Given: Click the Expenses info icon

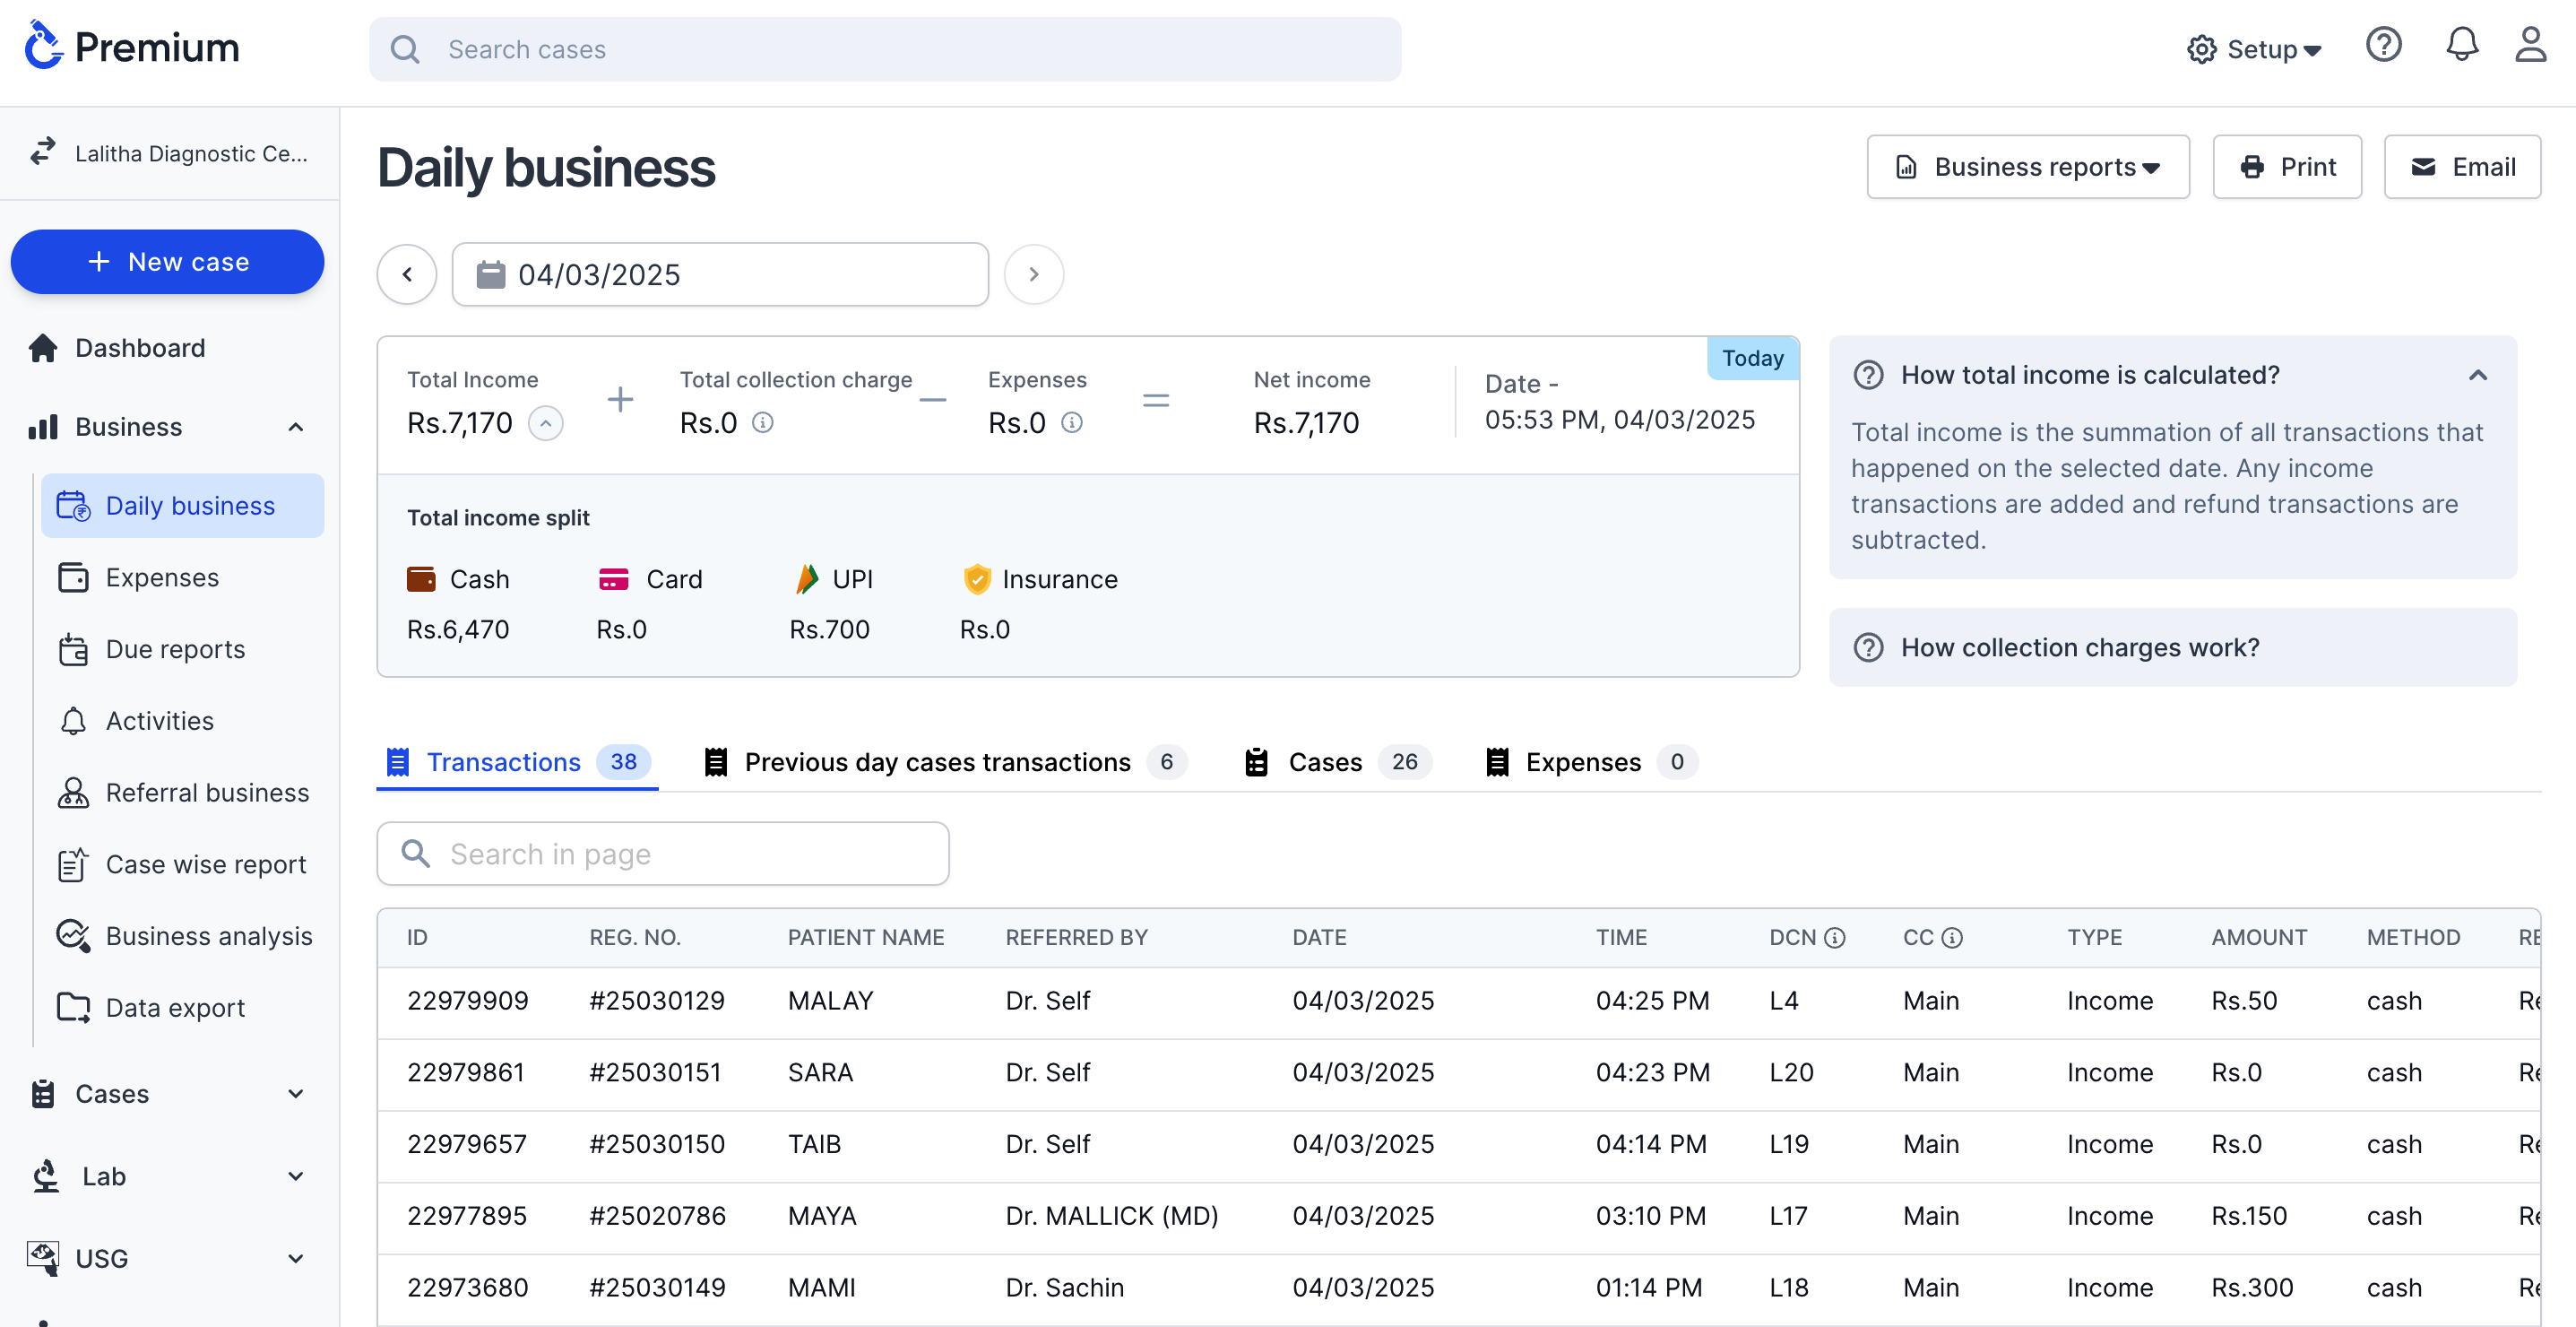Looking at the screenshot, I should (1072, 423).
